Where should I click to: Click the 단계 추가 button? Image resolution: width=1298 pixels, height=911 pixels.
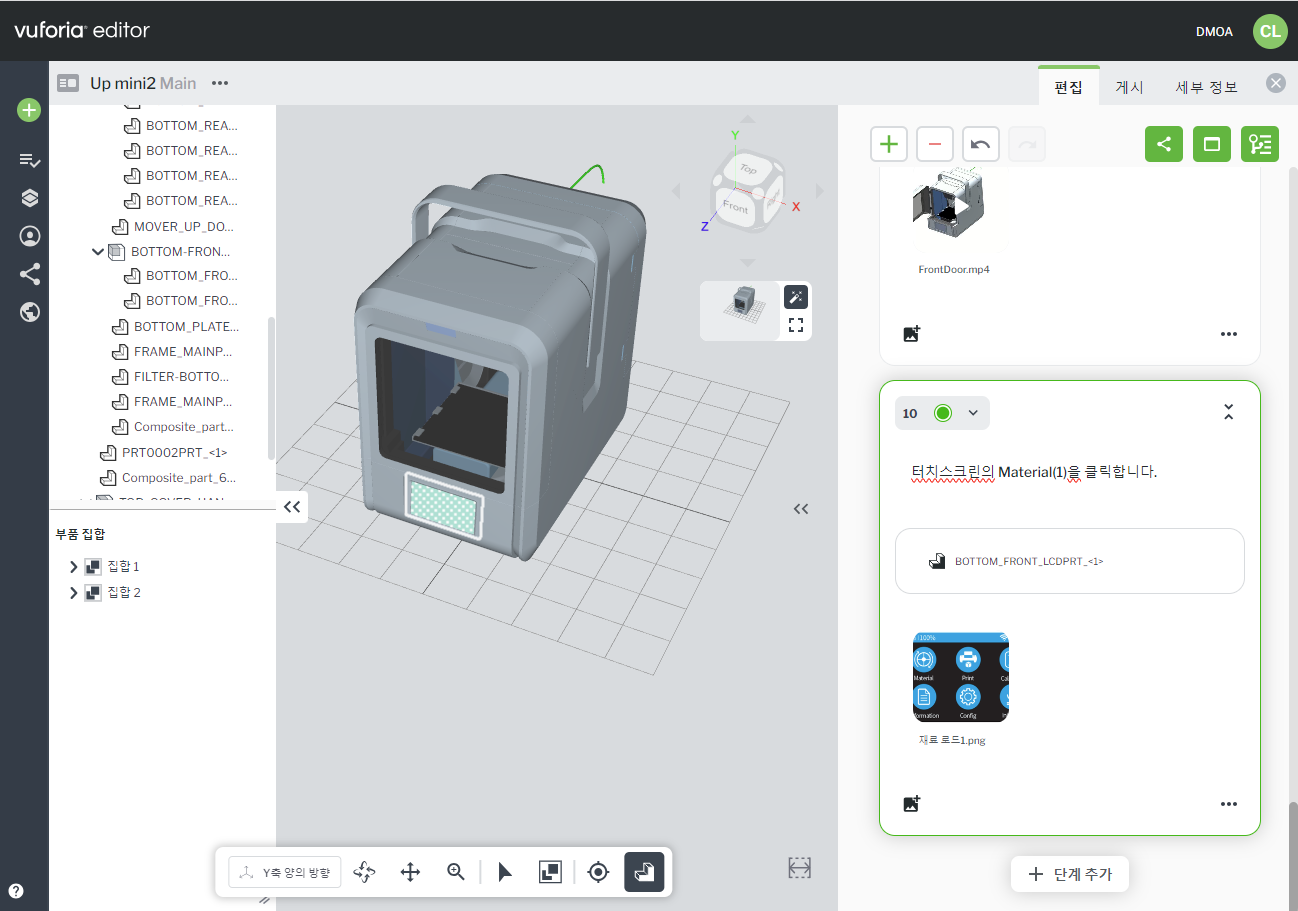pos(1070,874)
